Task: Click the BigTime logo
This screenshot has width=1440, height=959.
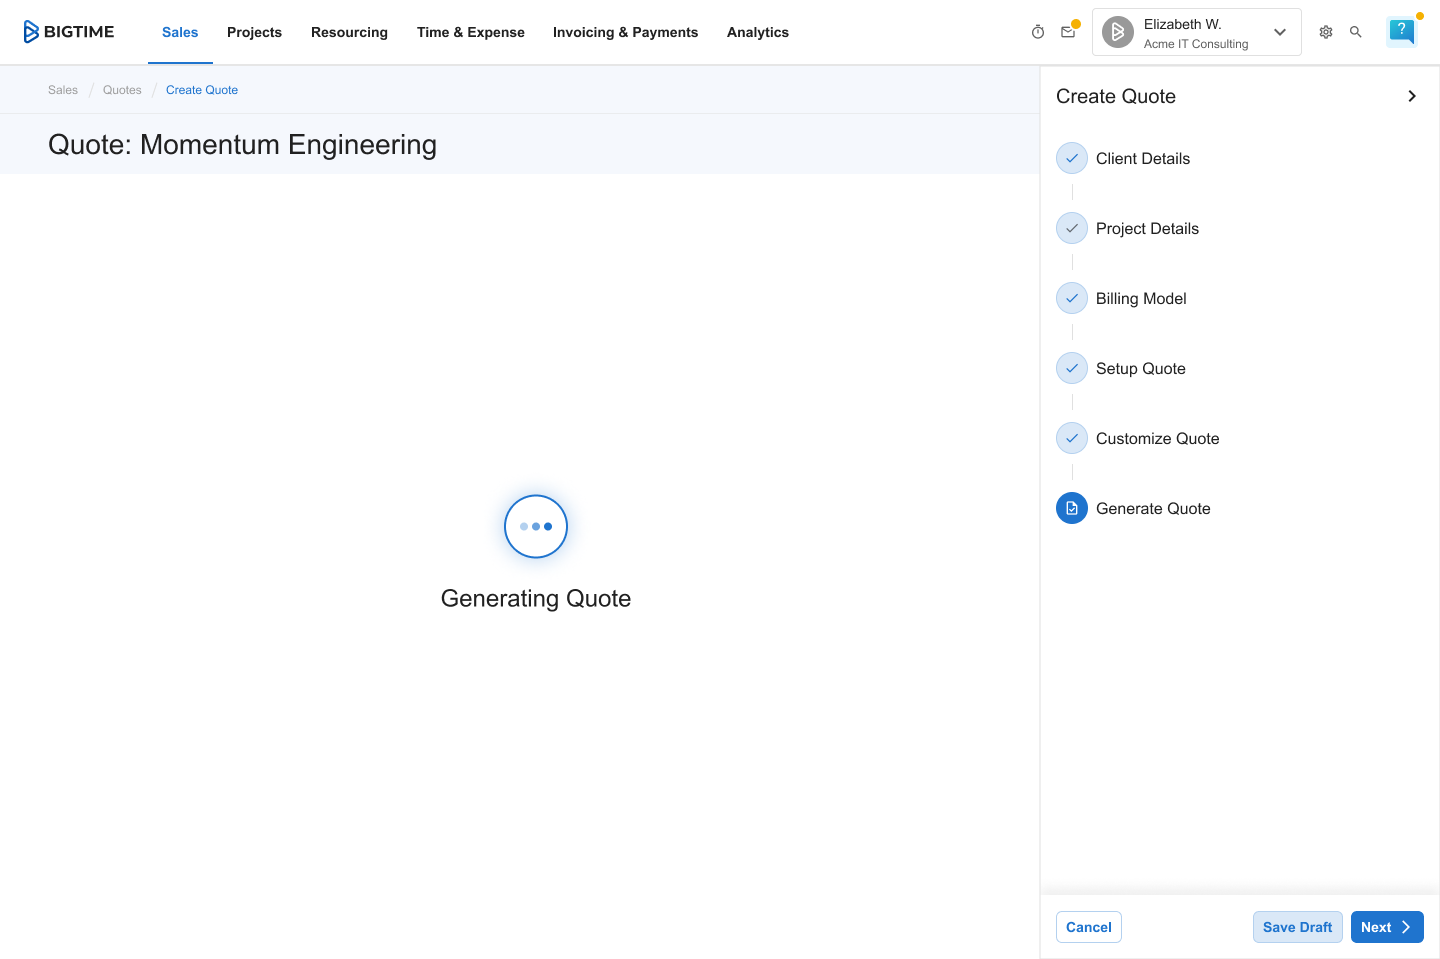Action: coord(69,32)
